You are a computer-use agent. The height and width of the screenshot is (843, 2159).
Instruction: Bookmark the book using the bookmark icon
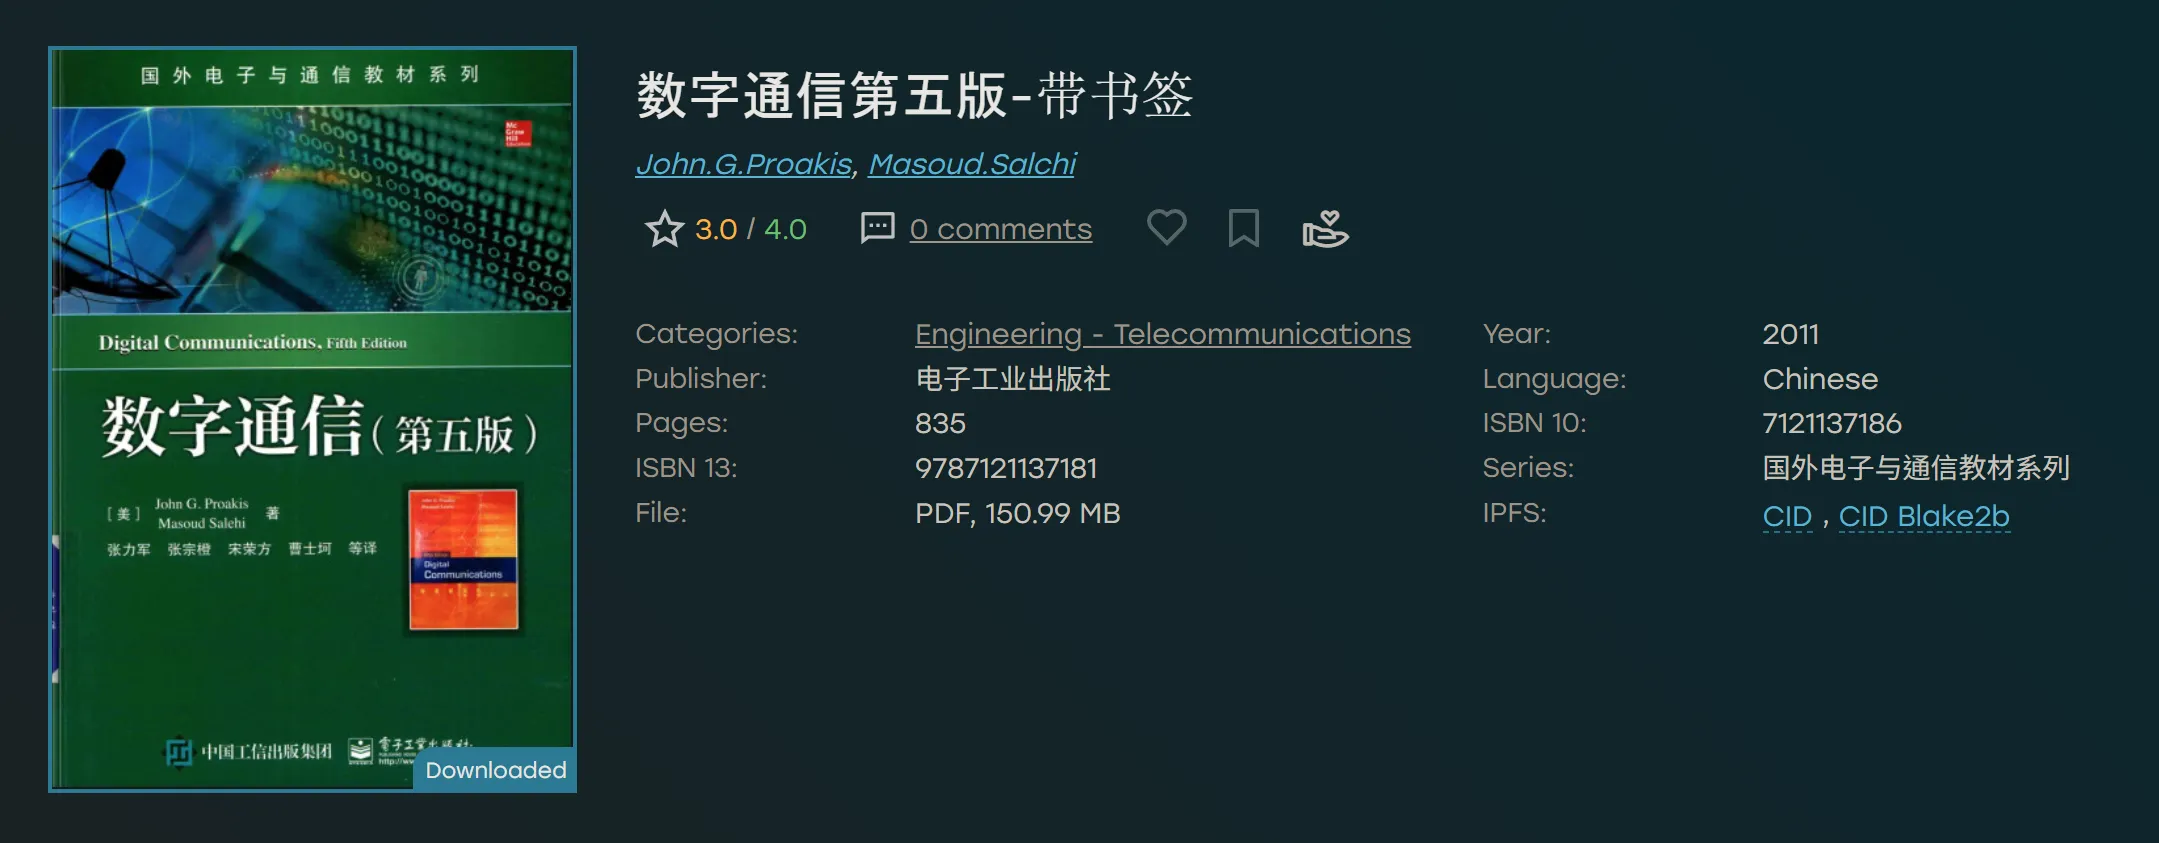click(x=1242, y=228)
